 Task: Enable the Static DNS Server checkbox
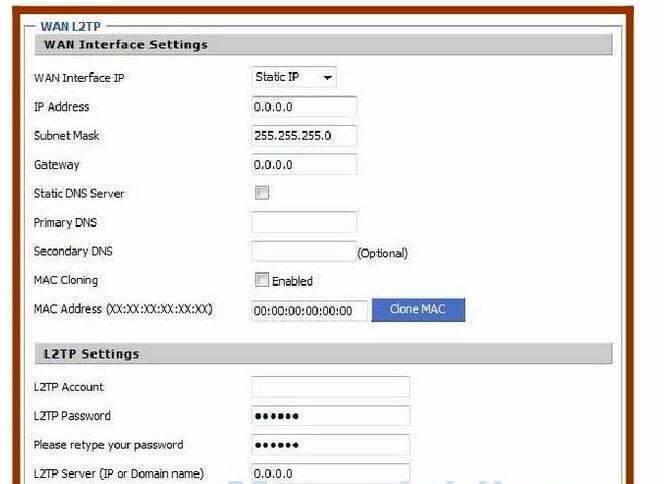click(x=262, y=193)
